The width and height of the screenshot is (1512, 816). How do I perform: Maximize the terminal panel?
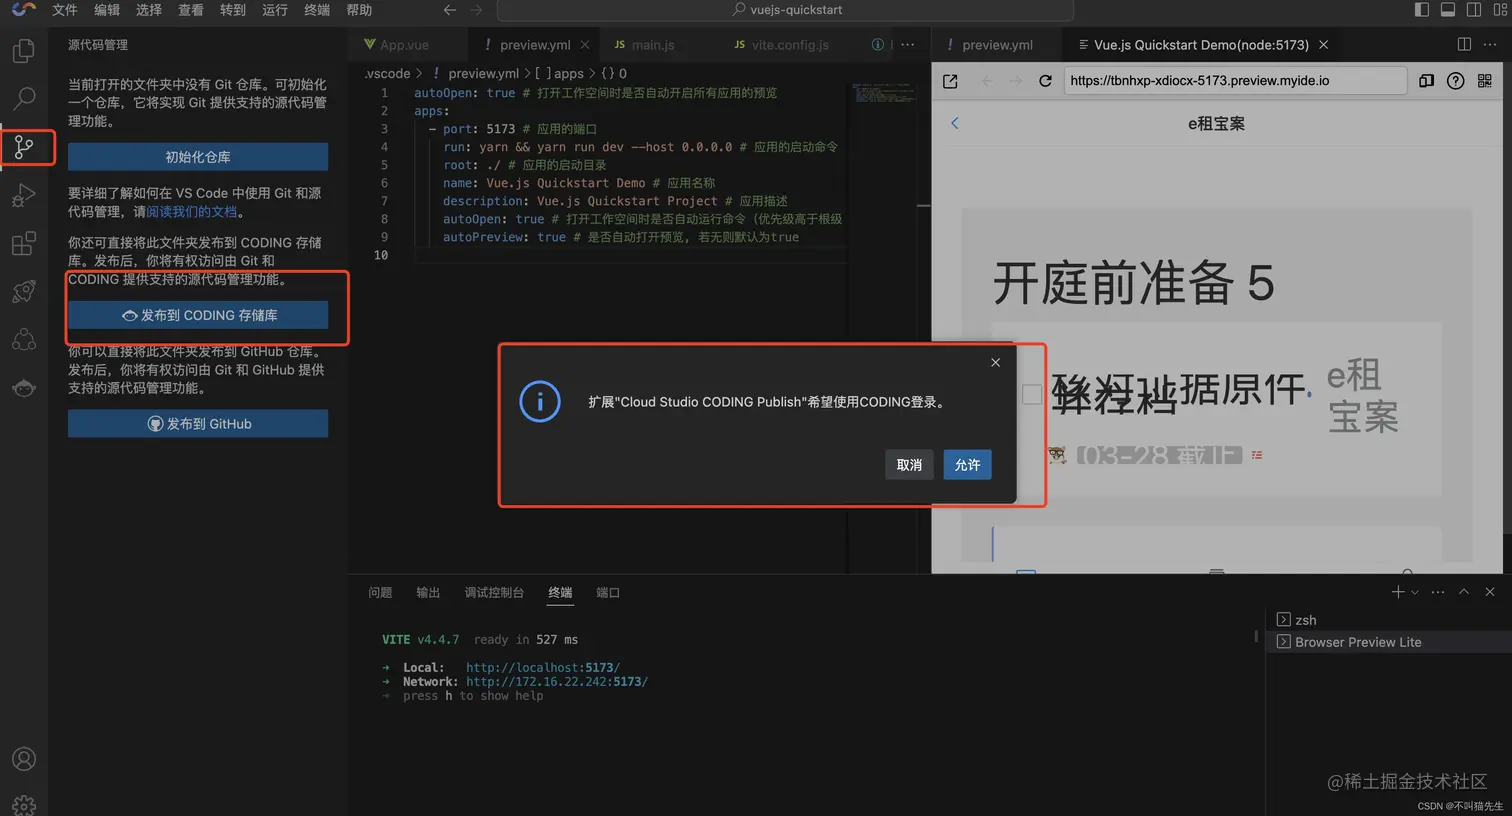pos(1464,592)
